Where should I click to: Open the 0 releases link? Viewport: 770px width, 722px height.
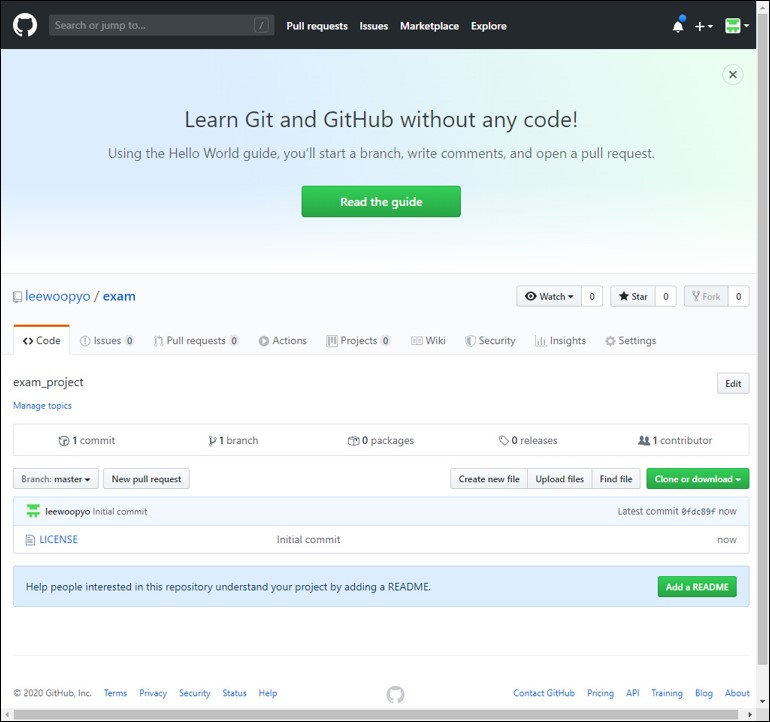pyautogui.click(x=528, y=441)
